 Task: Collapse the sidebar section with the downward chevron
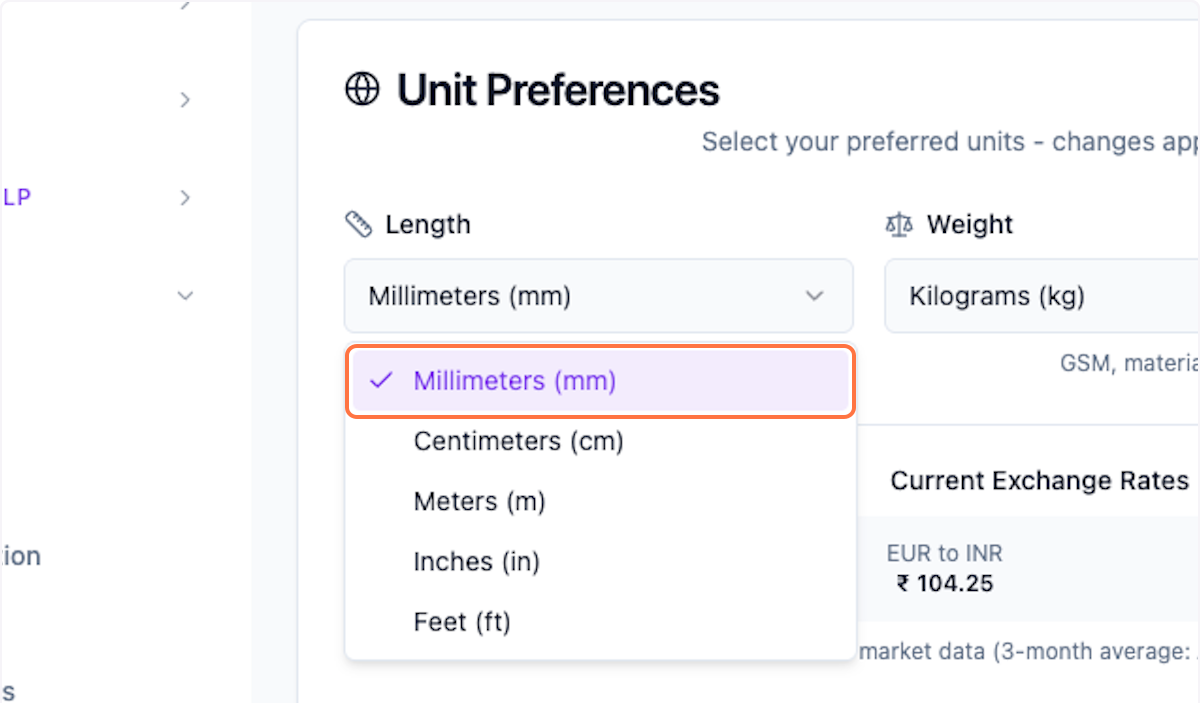click(x=185, y=296)
